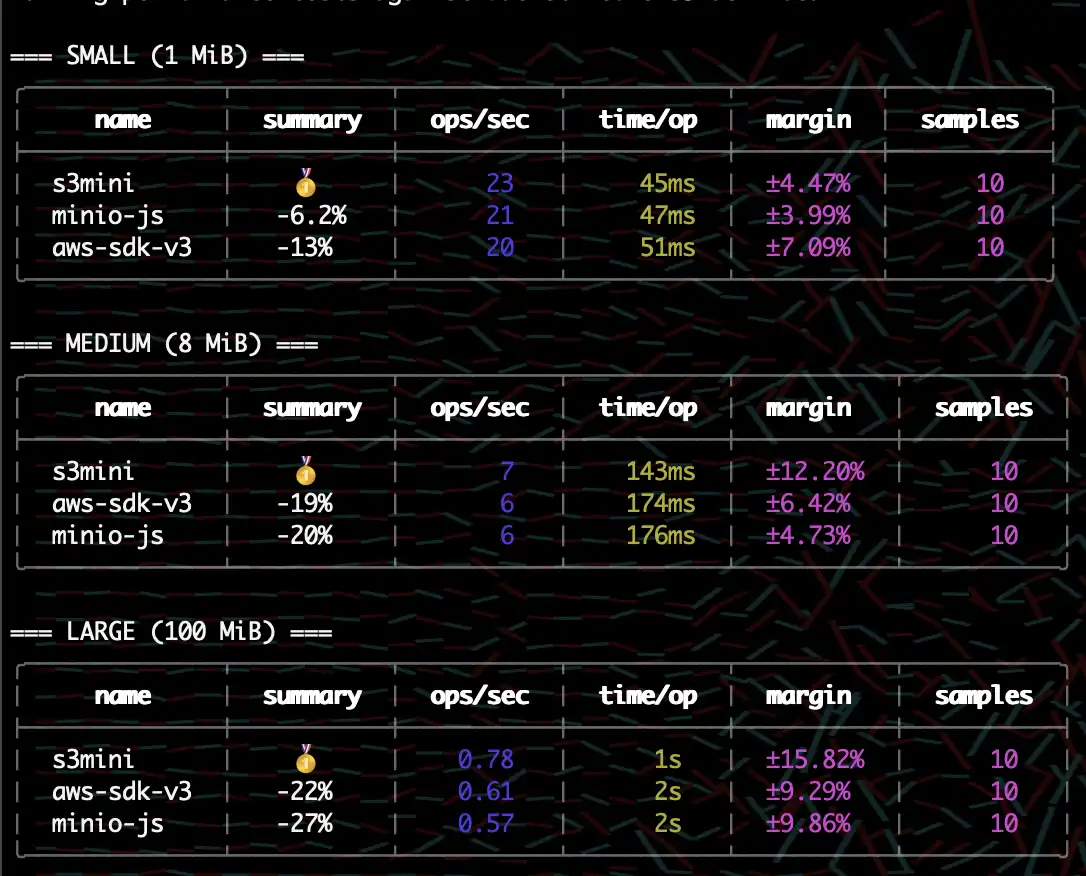The image size is (1086, 876).
Task: Click minio-js in the LARGE table
Action: pyautogui.click(x=107, y=823)
